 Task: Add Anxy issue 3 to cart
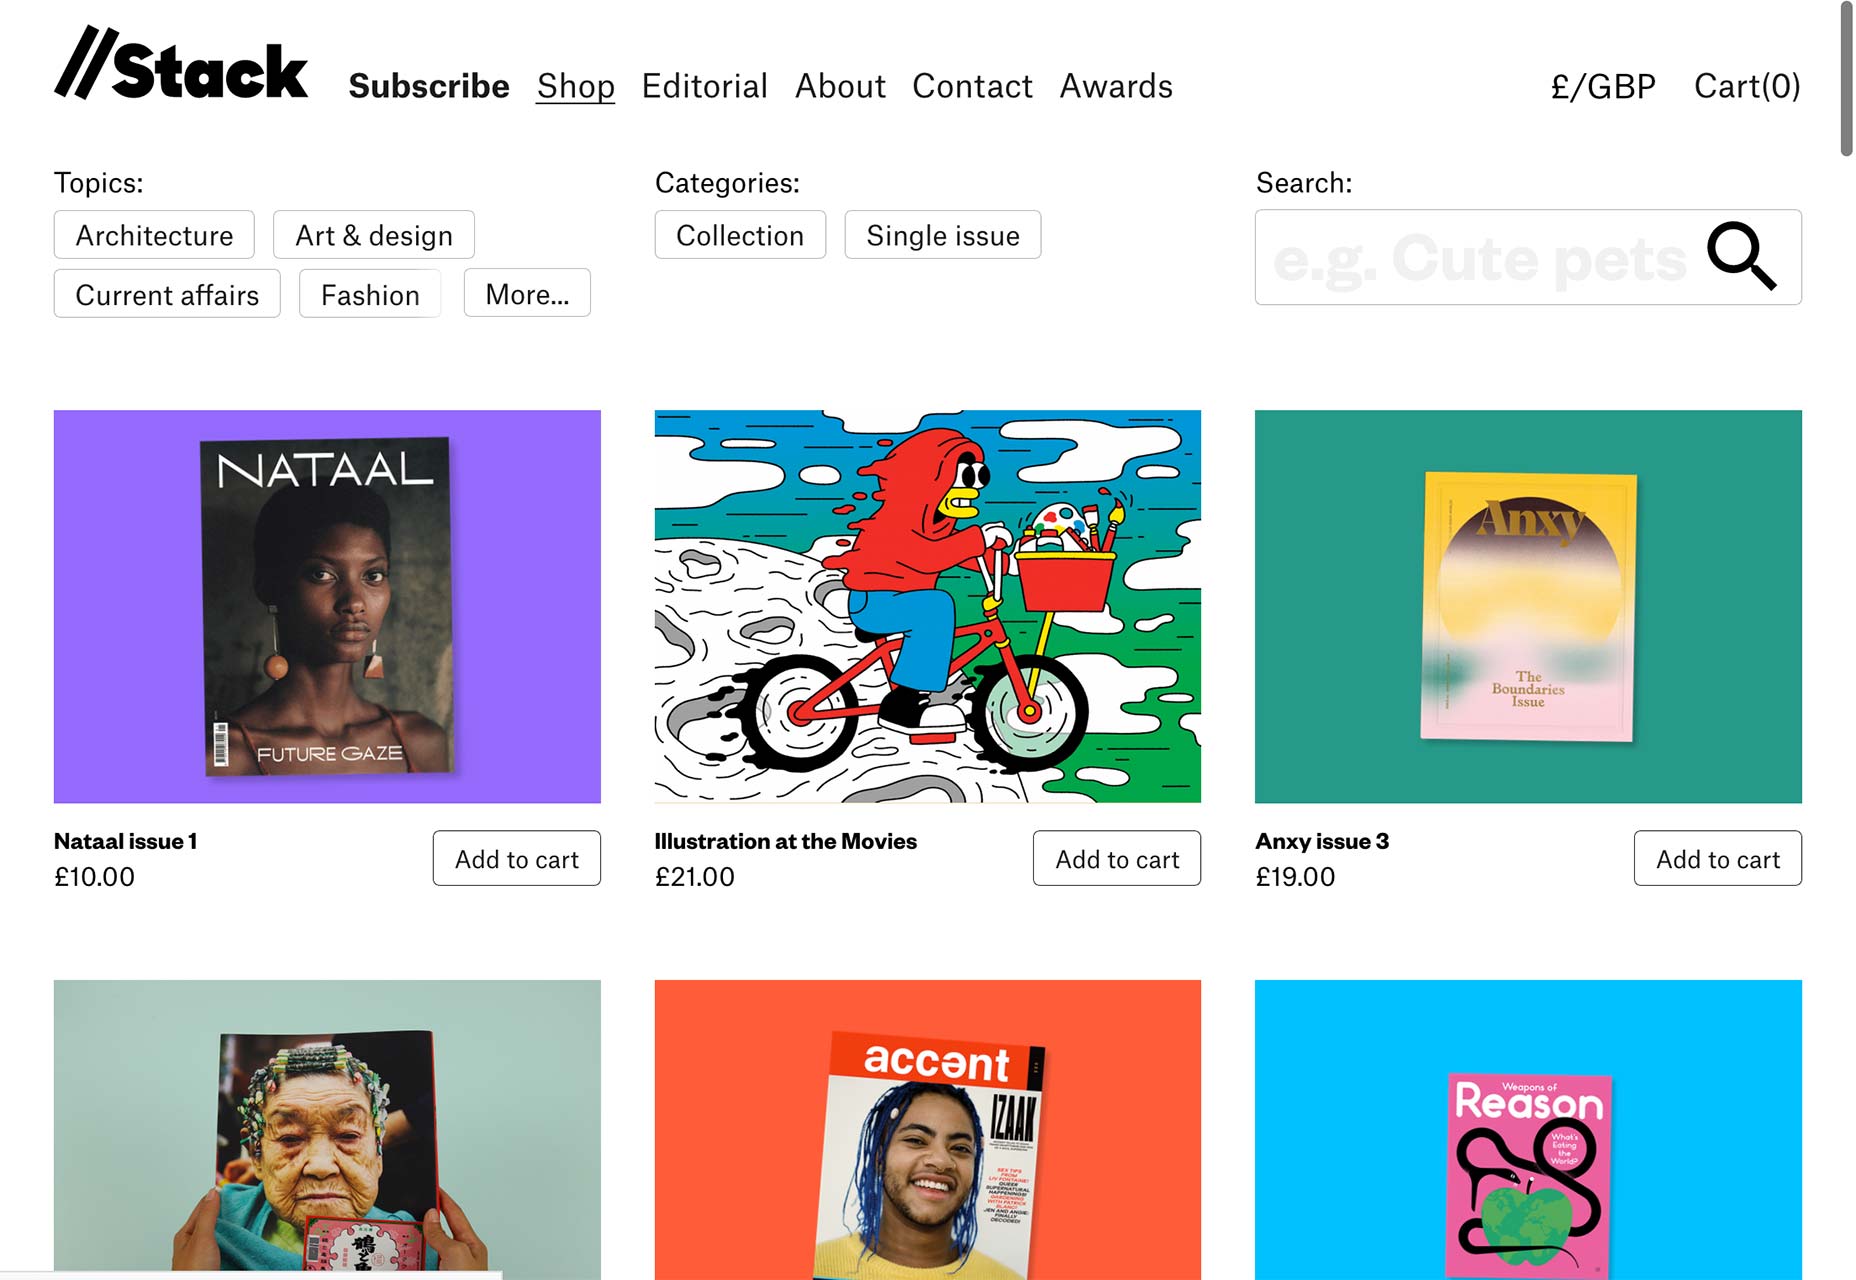pos(1717,859)
